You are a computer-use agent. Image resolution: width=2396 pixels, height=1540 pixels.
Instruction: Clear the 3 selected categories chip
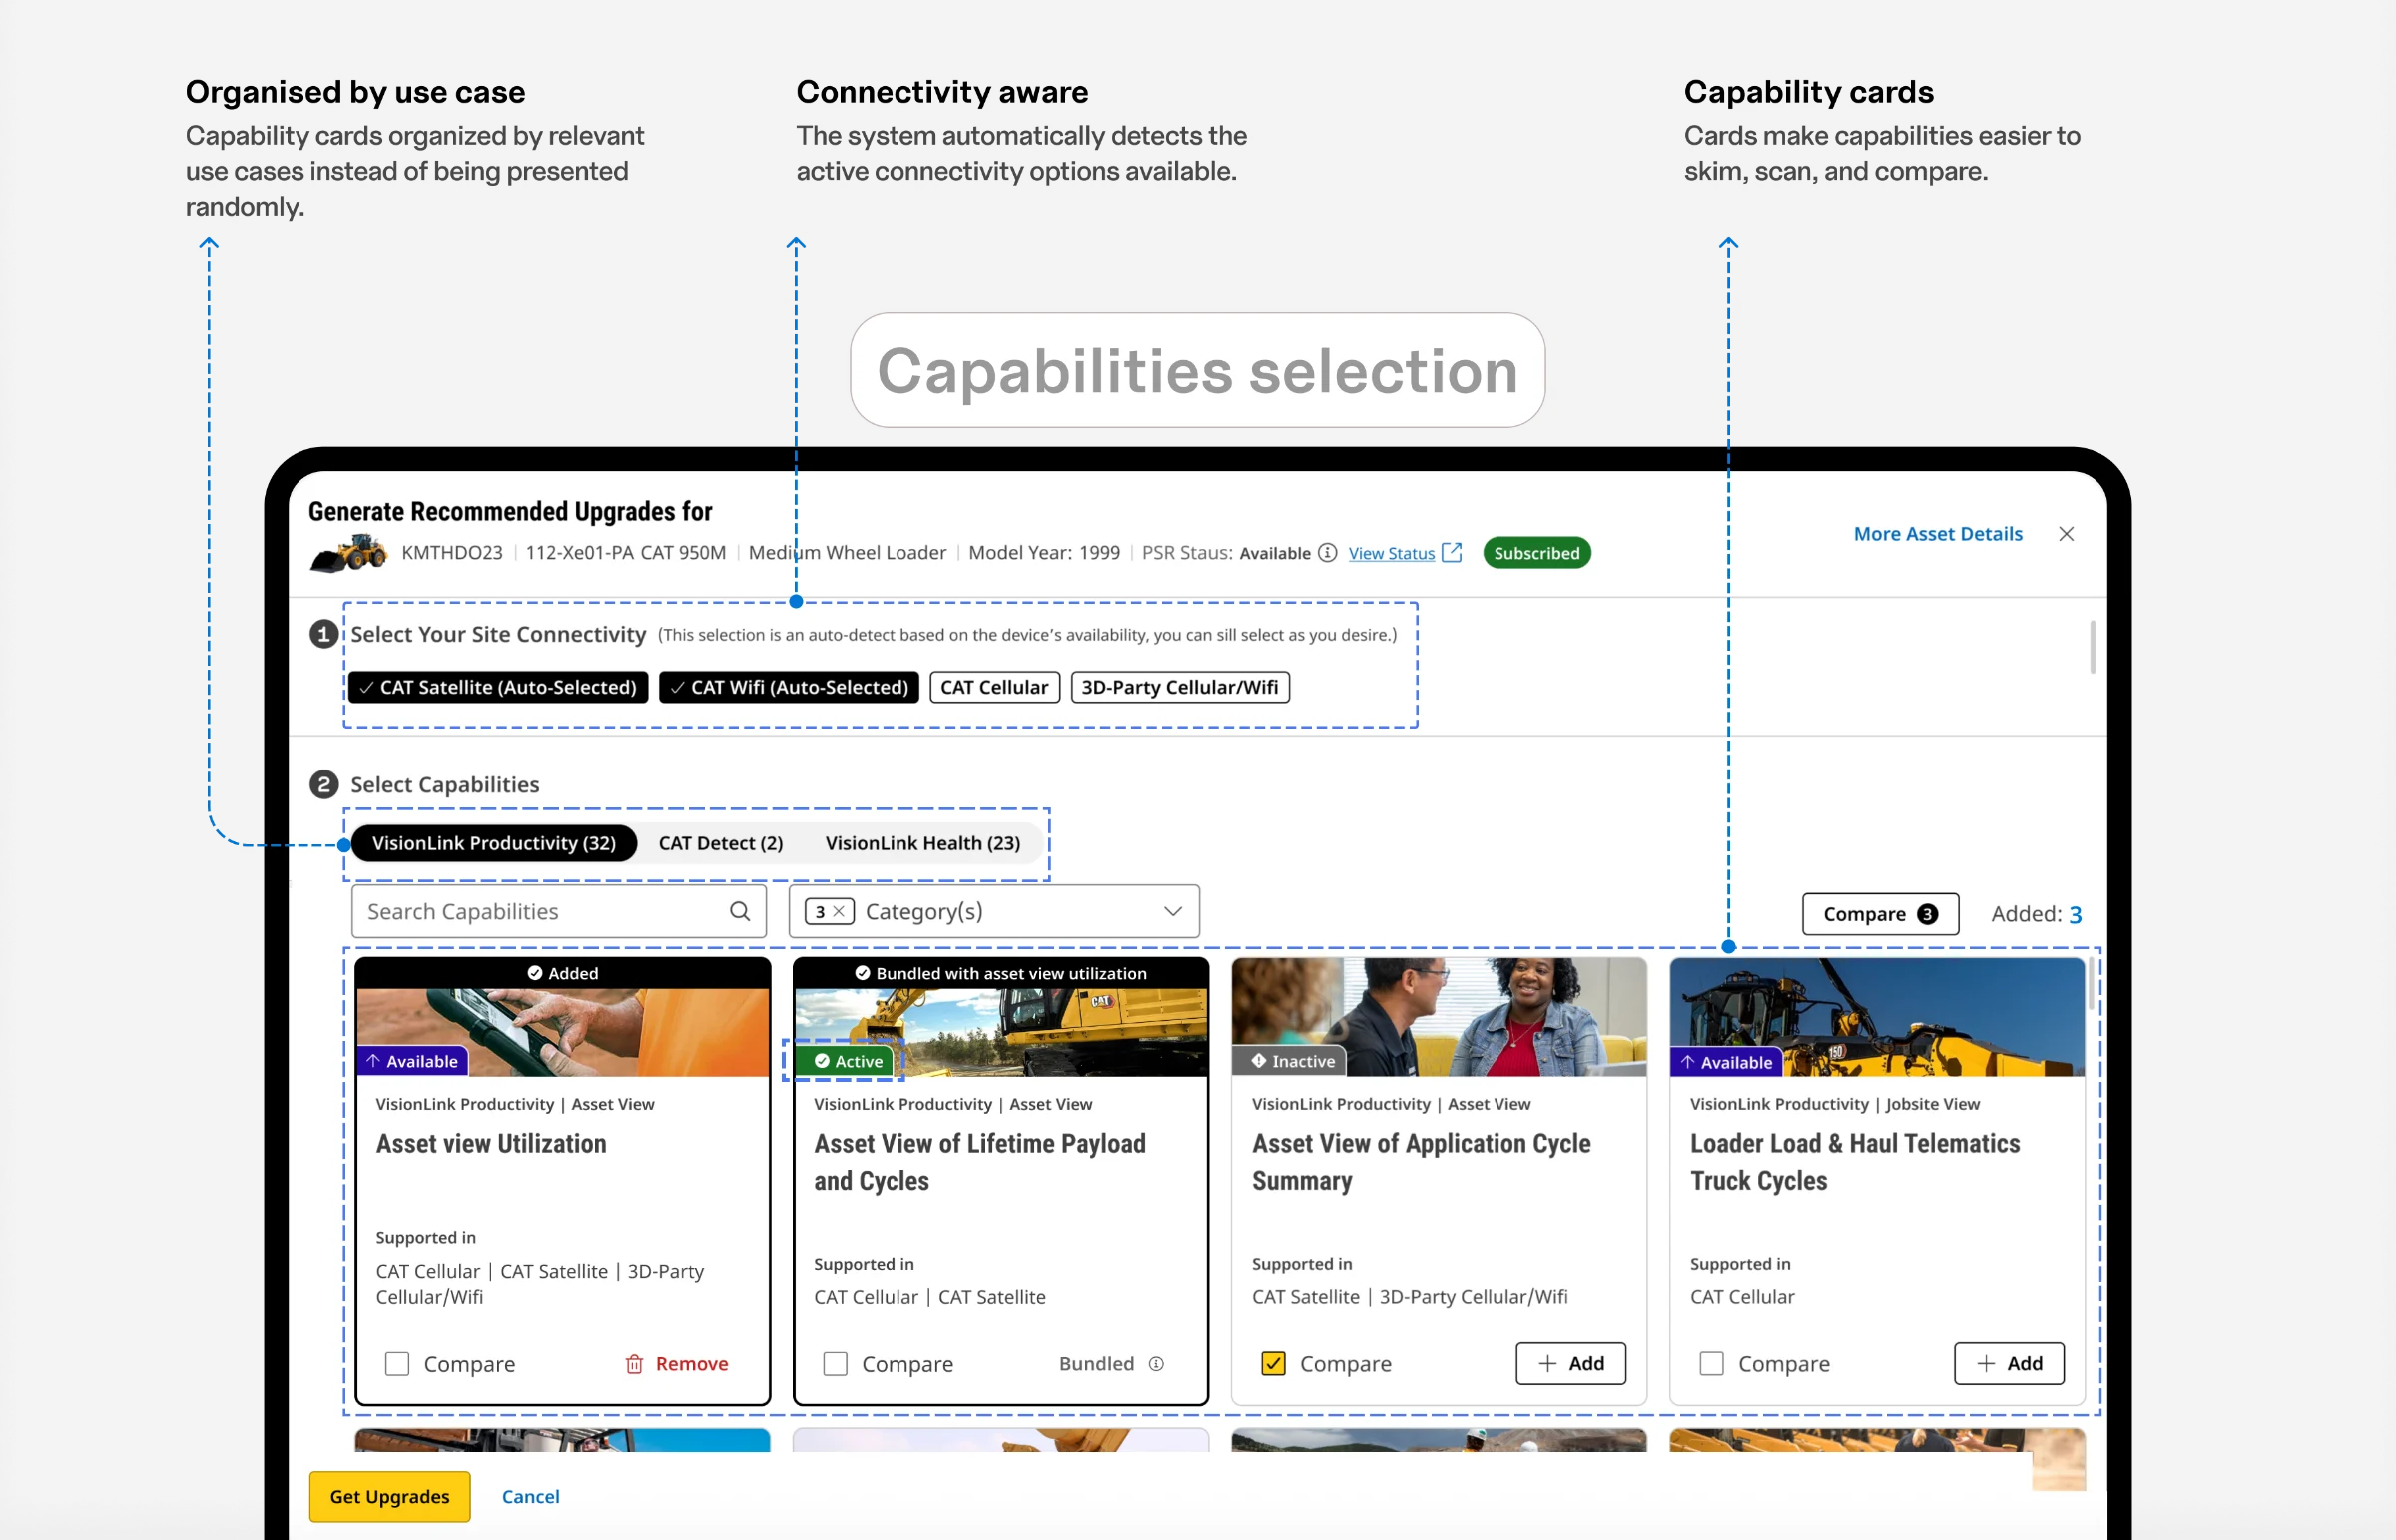coord(838,911)
